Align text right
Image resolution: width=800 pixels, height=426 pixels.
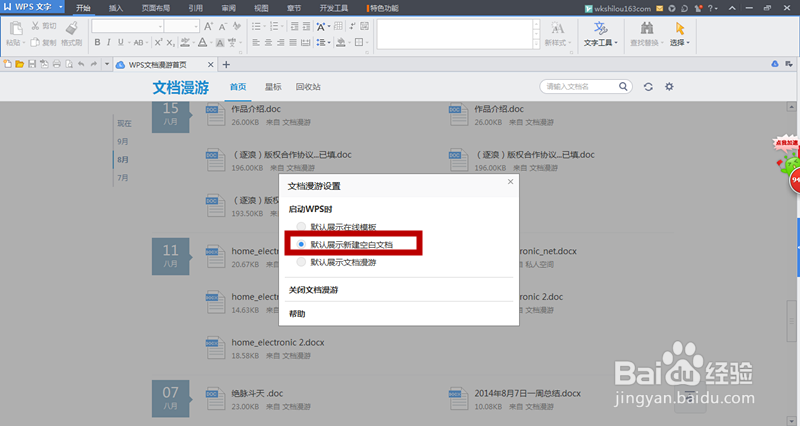point(281,42)
